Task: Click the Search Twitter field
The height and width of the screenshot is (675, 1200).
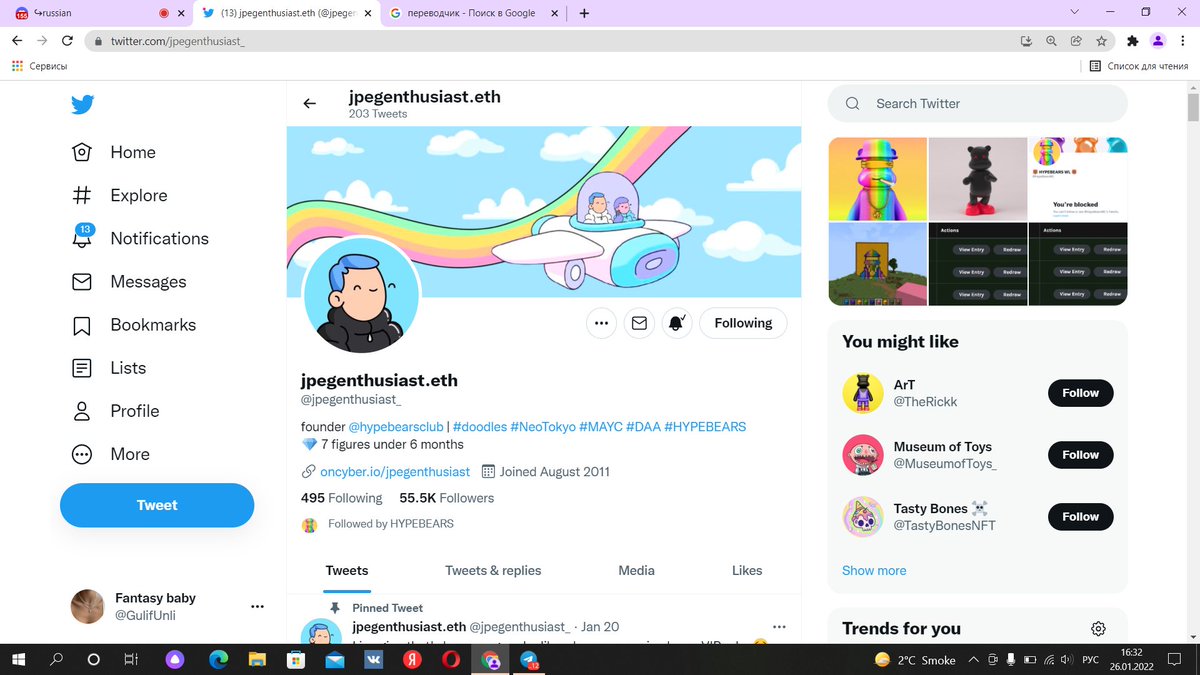Action: (977, 103)
